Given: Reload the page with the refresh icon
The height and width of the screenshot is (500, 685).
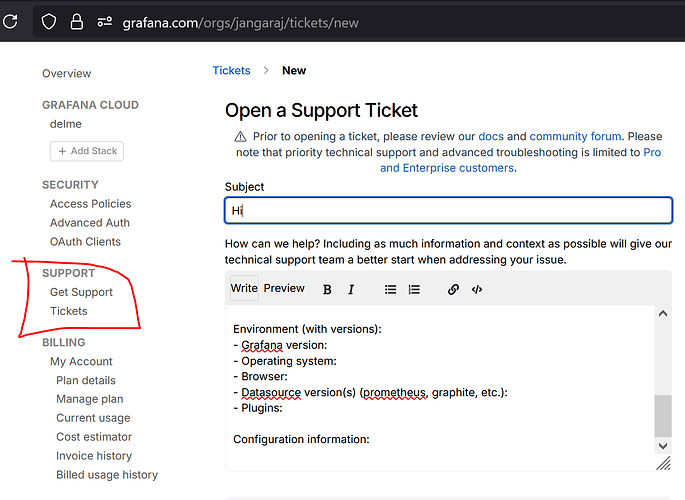Looking at the screenshot, I should pos(10,21).
